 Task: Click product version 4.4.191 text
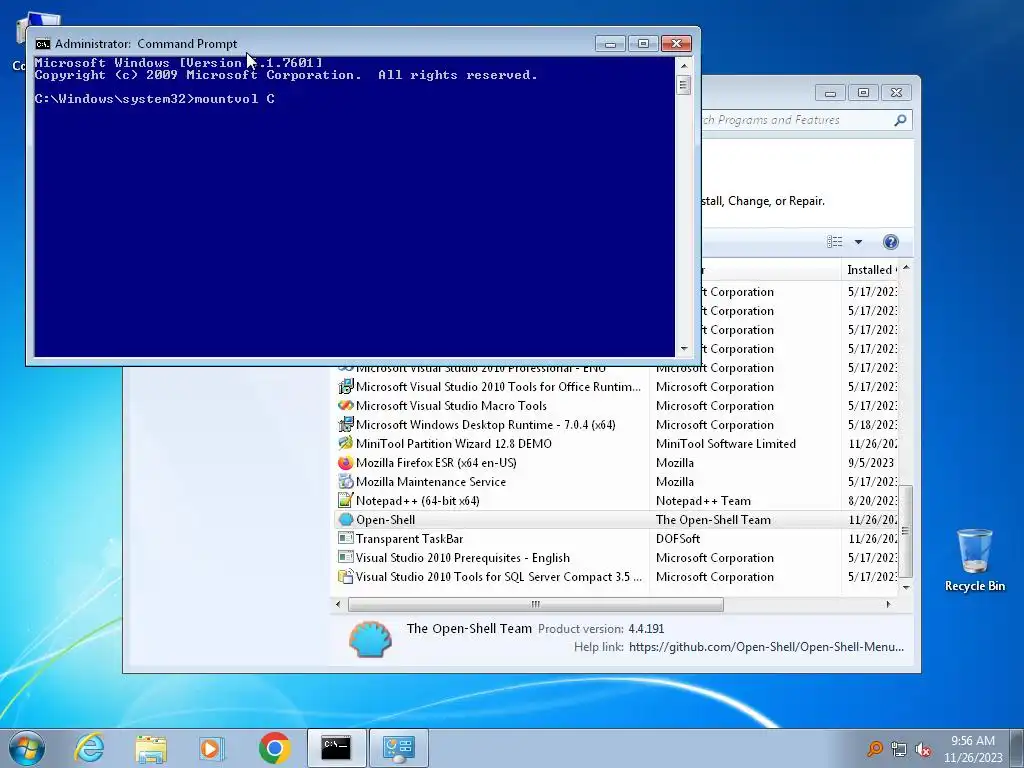[646, 629]
